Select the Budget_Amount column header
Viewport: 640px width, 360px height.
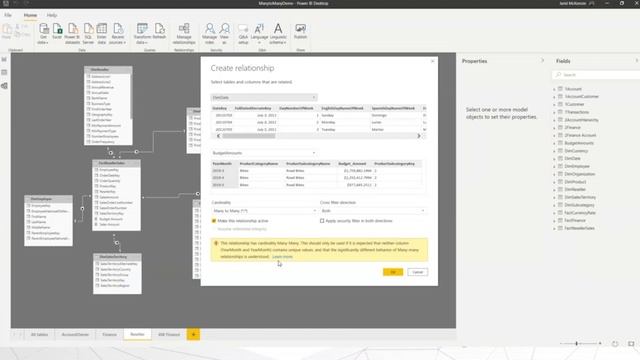352,164
